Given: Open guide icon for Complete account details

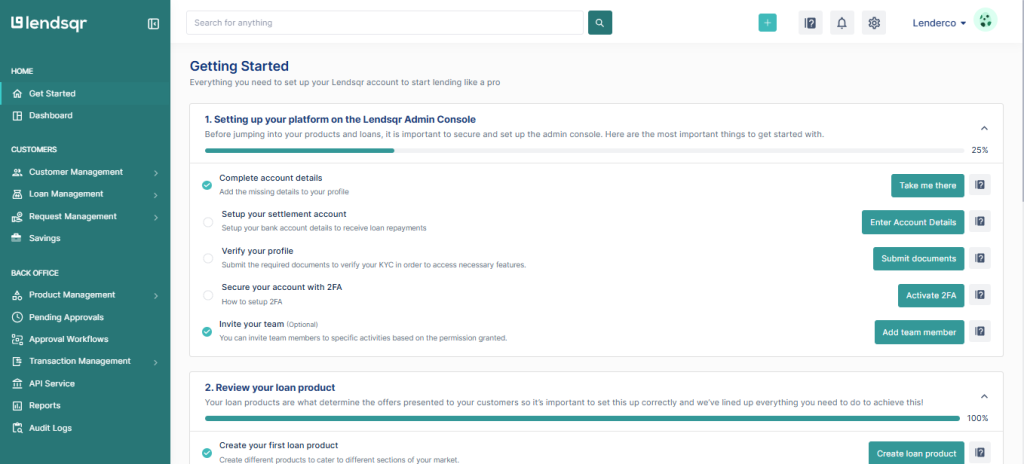Looking at the screenshot, I should coord(980,185).
